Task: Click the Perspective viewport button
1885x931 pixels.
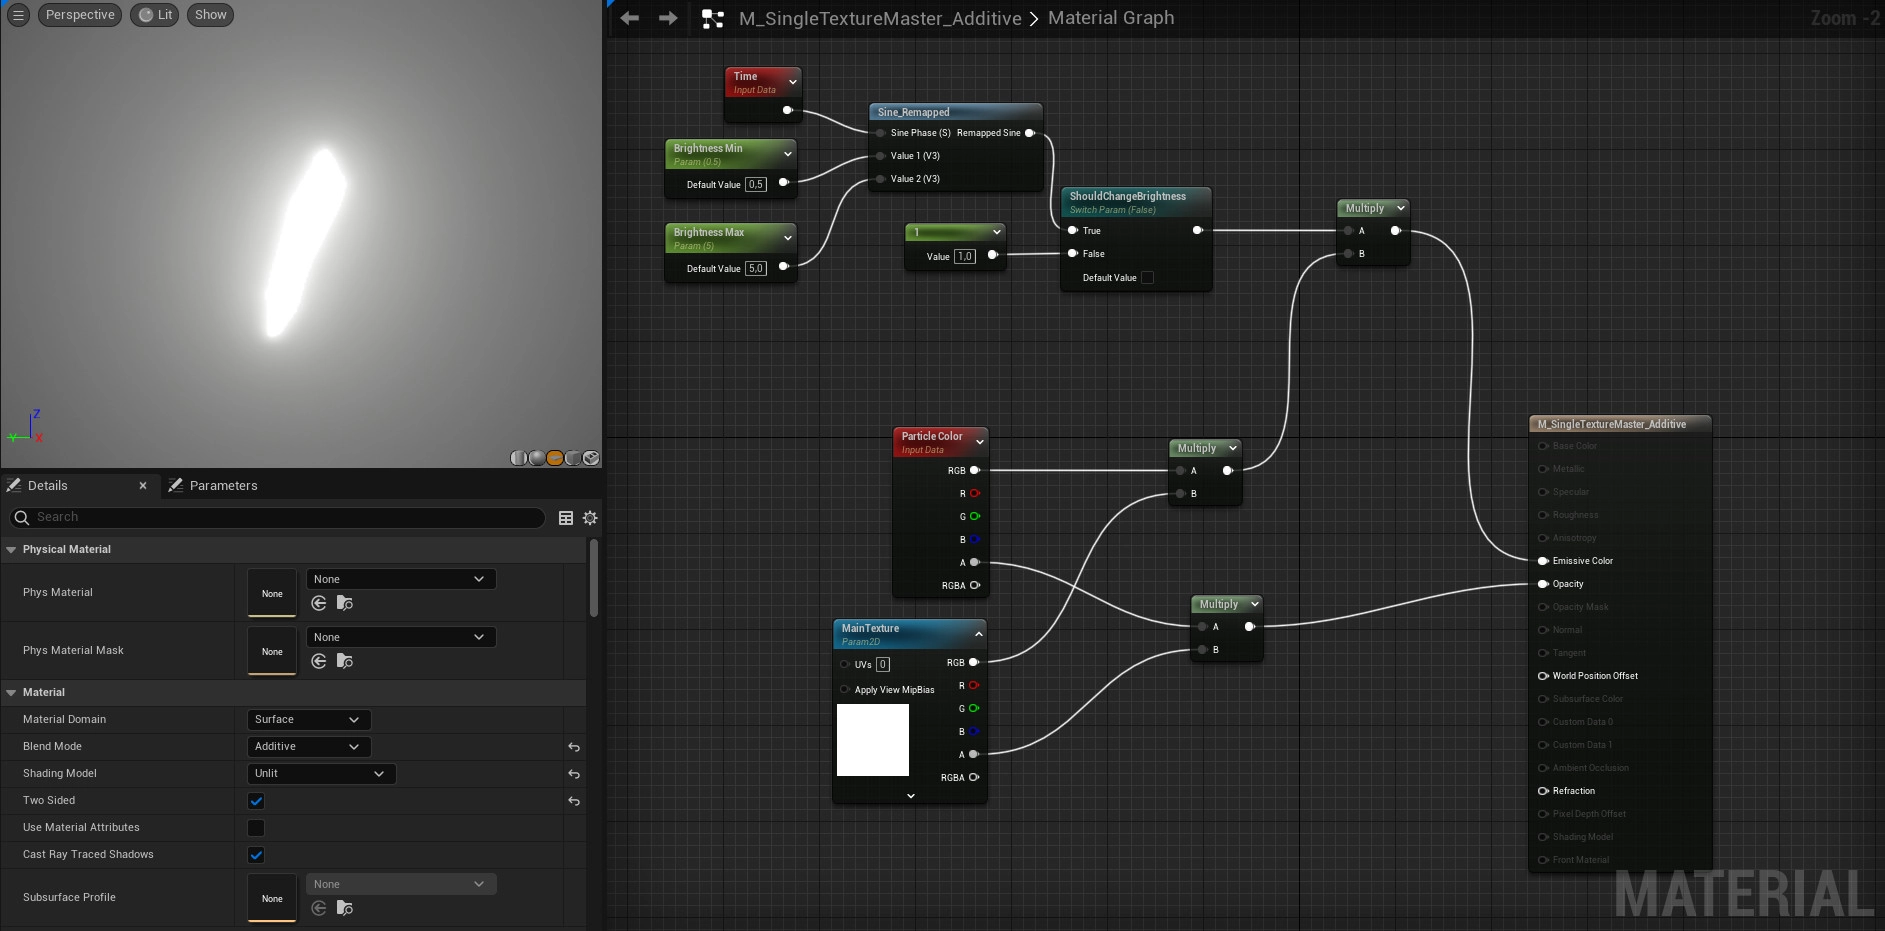Action: tap(80, 15)
